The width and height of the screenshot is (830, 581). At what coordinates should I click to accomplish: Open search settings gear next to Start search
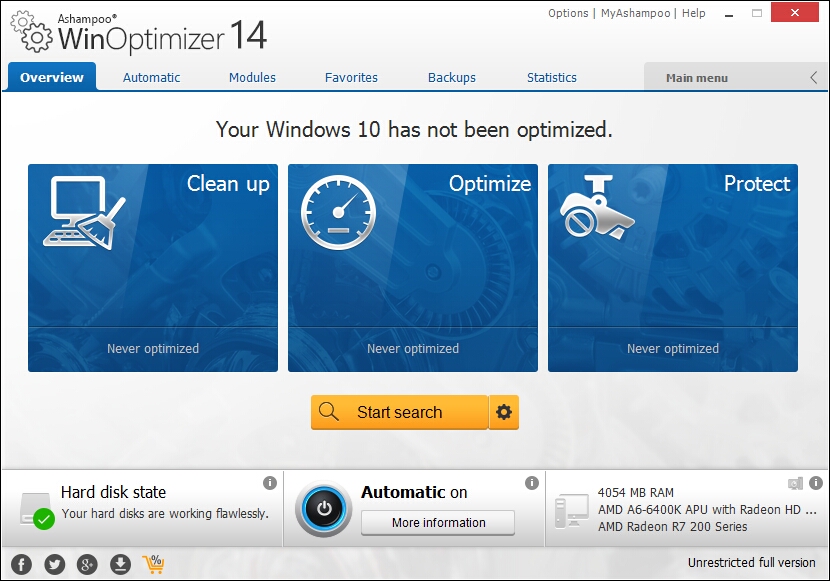pos(504,412)
